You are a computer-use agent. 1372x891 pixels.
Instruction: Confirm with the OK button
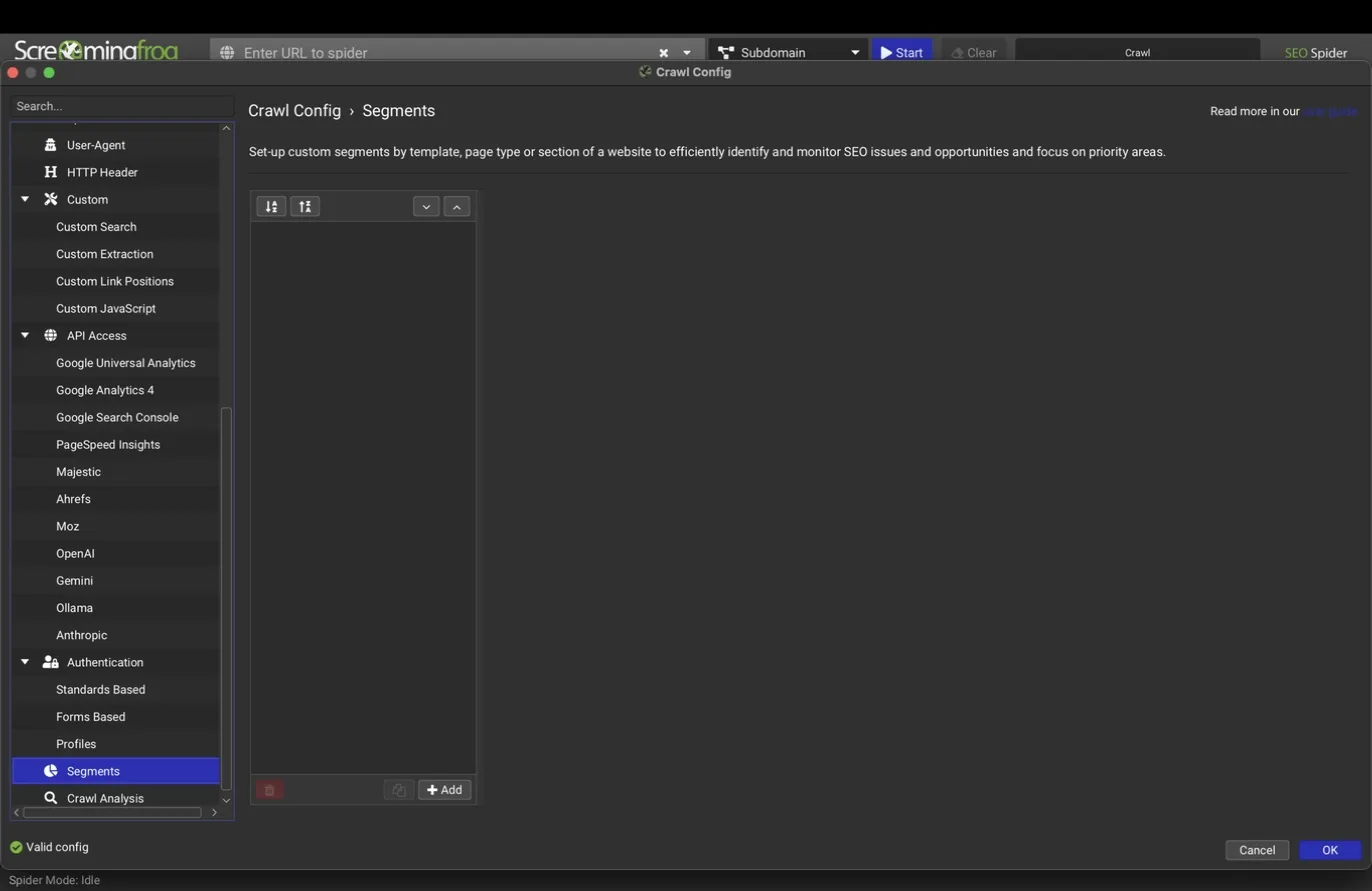coord(1330,850)
